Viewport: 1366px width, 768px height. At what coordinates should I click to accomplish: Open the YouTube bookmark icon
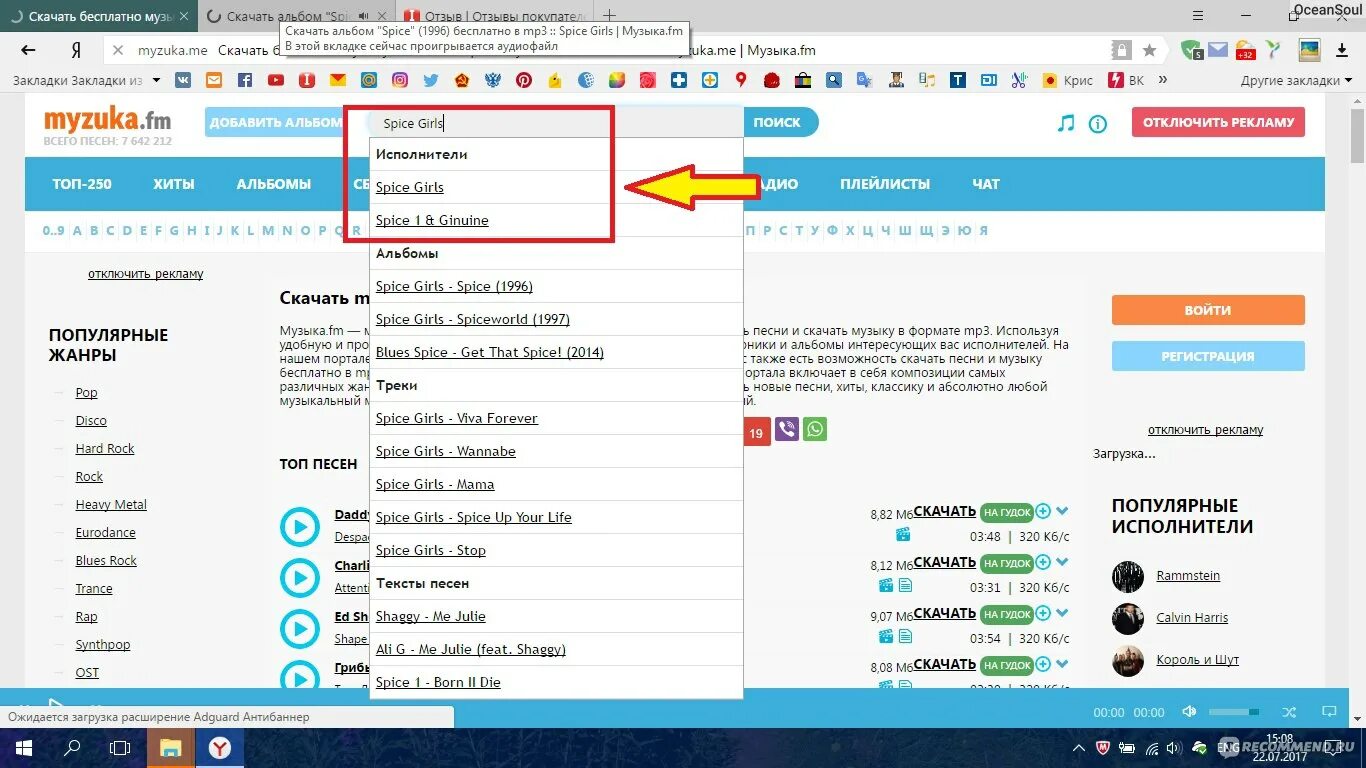(275, 80)
